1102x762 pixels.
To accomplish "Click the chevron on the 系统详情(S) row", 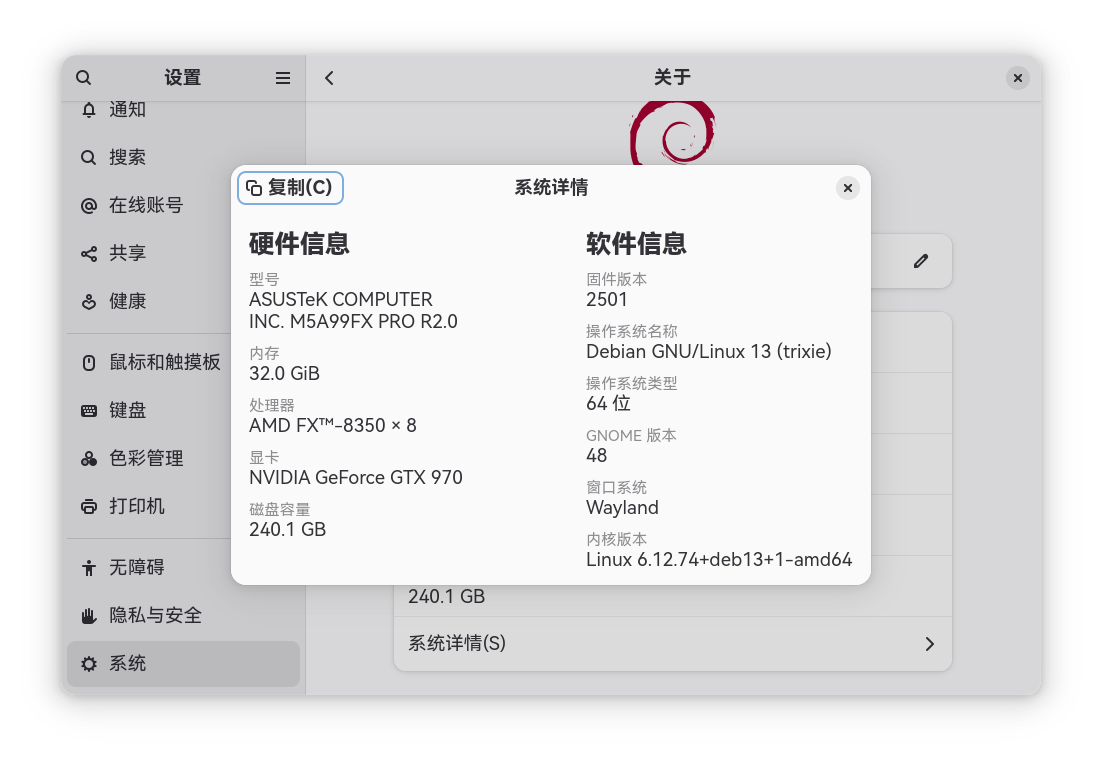I will (930, 644).
